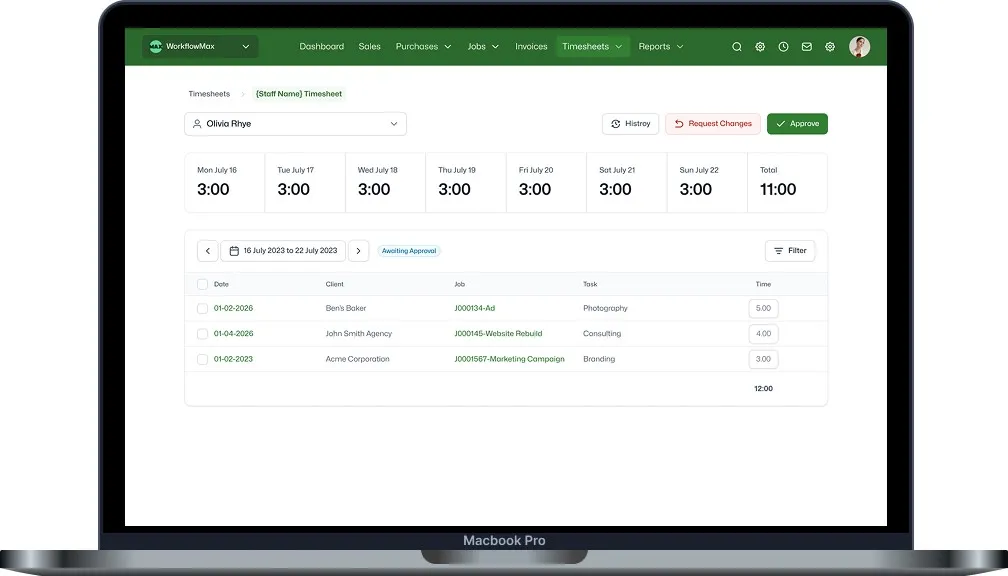Go to Timesheets breadcrumb link
The width and height of the screenshot is (1008, 576).
coord(209,94)
